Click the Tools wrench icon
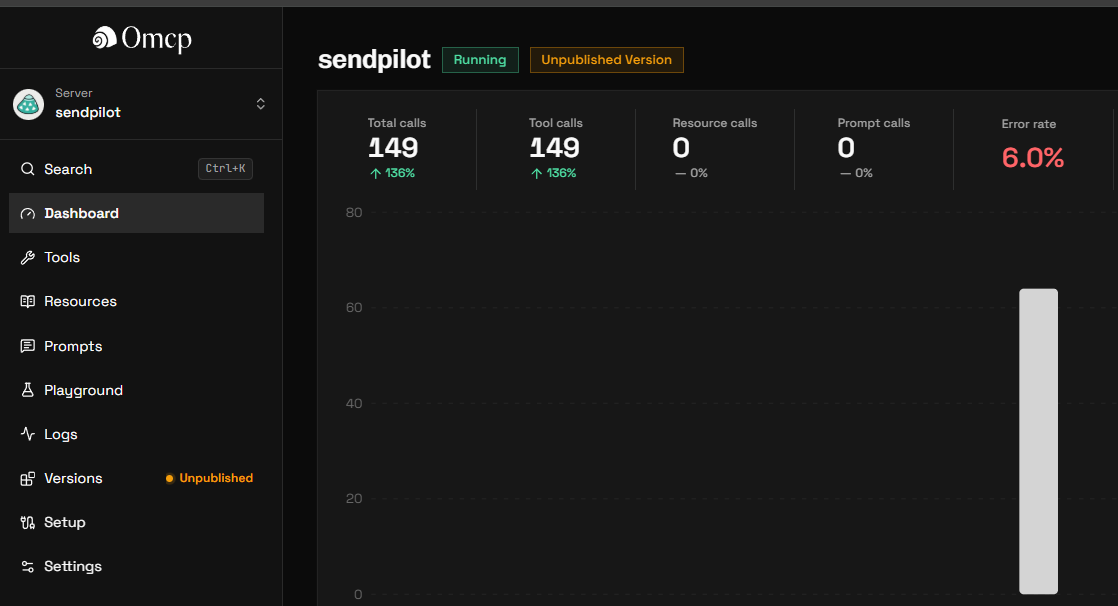The height and width of the screenshot is (606, 1118). 28,257
